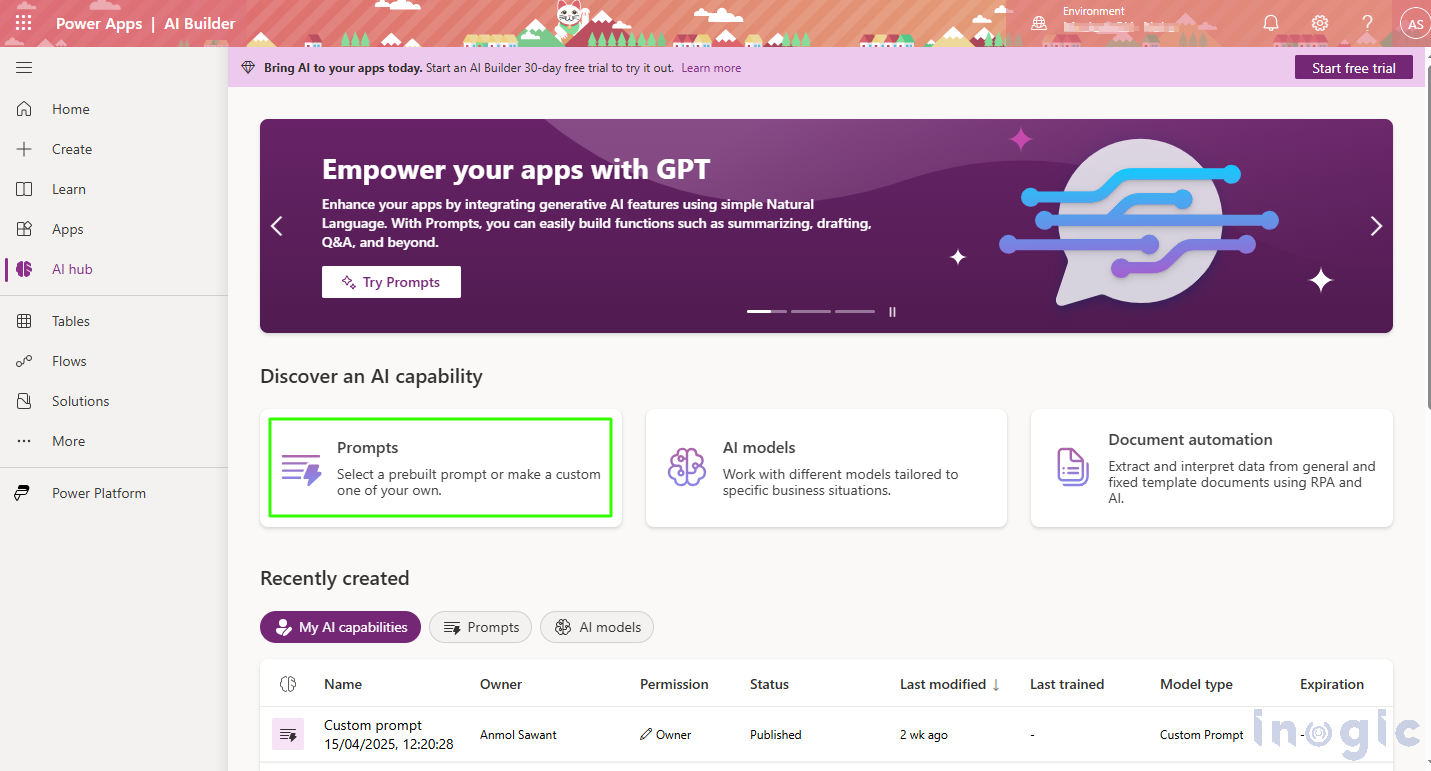
Task: Open the Prompts capability card
Action: coord(441,468)
